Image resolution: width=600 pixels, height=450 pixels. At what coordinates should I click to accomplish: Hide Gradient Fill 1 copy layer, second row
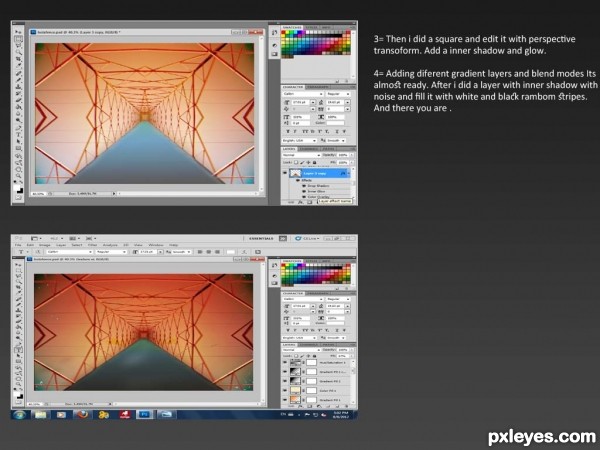tap(285, 372)
